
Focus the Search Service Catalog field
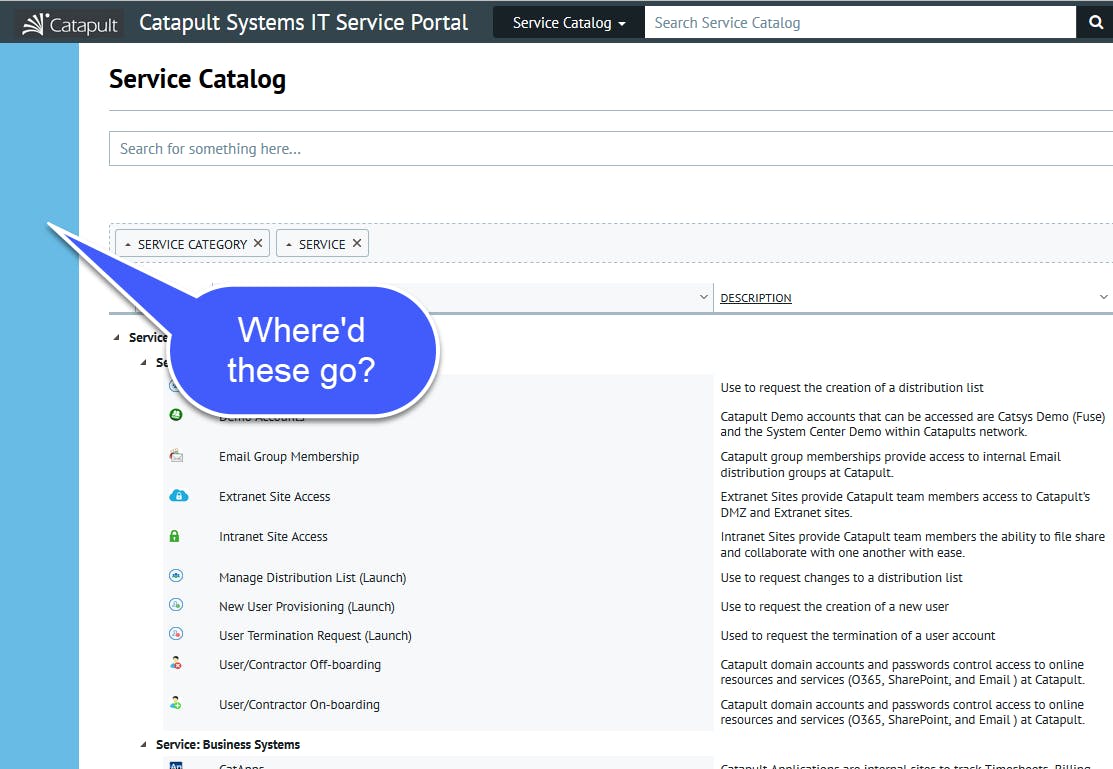(860, 23)
